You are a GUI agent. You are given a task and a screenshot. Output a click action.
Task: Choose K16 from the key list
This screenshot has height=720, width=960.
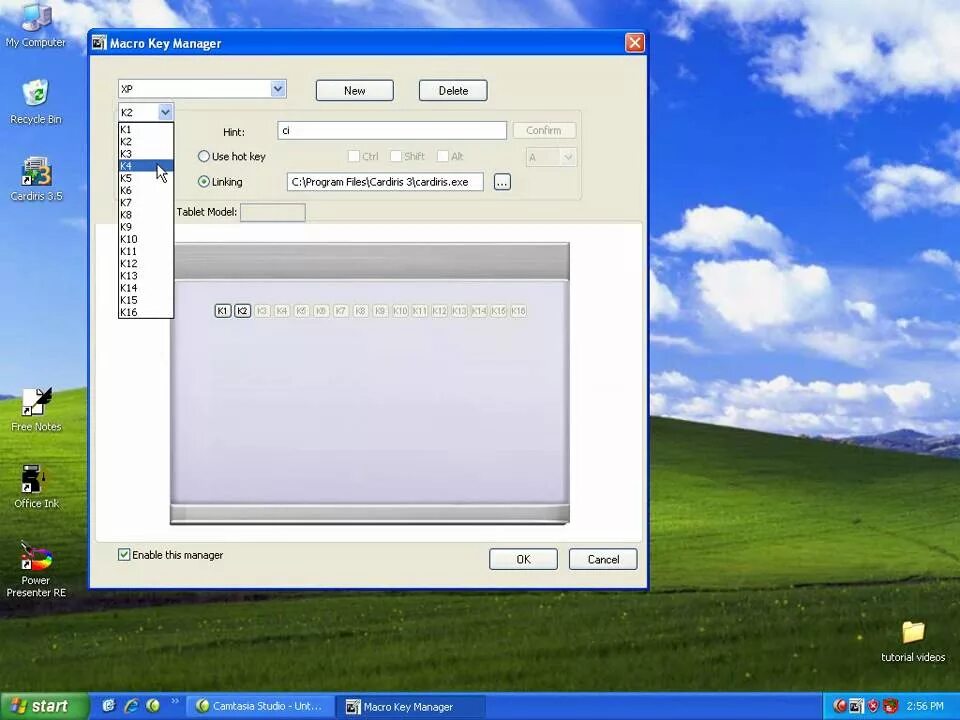[x=146, y=312]
